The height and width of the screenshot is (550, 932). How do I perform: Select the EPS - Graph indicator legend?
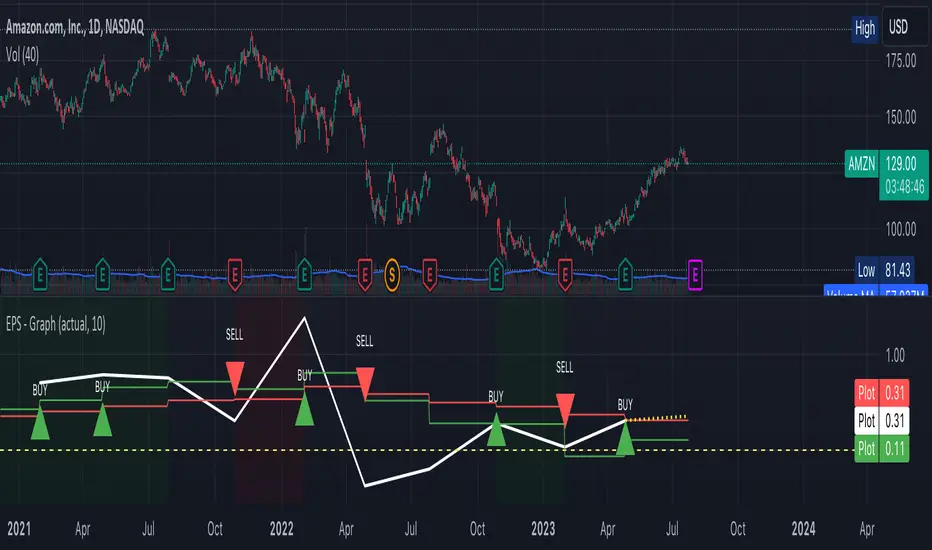(x=56, y=324)
